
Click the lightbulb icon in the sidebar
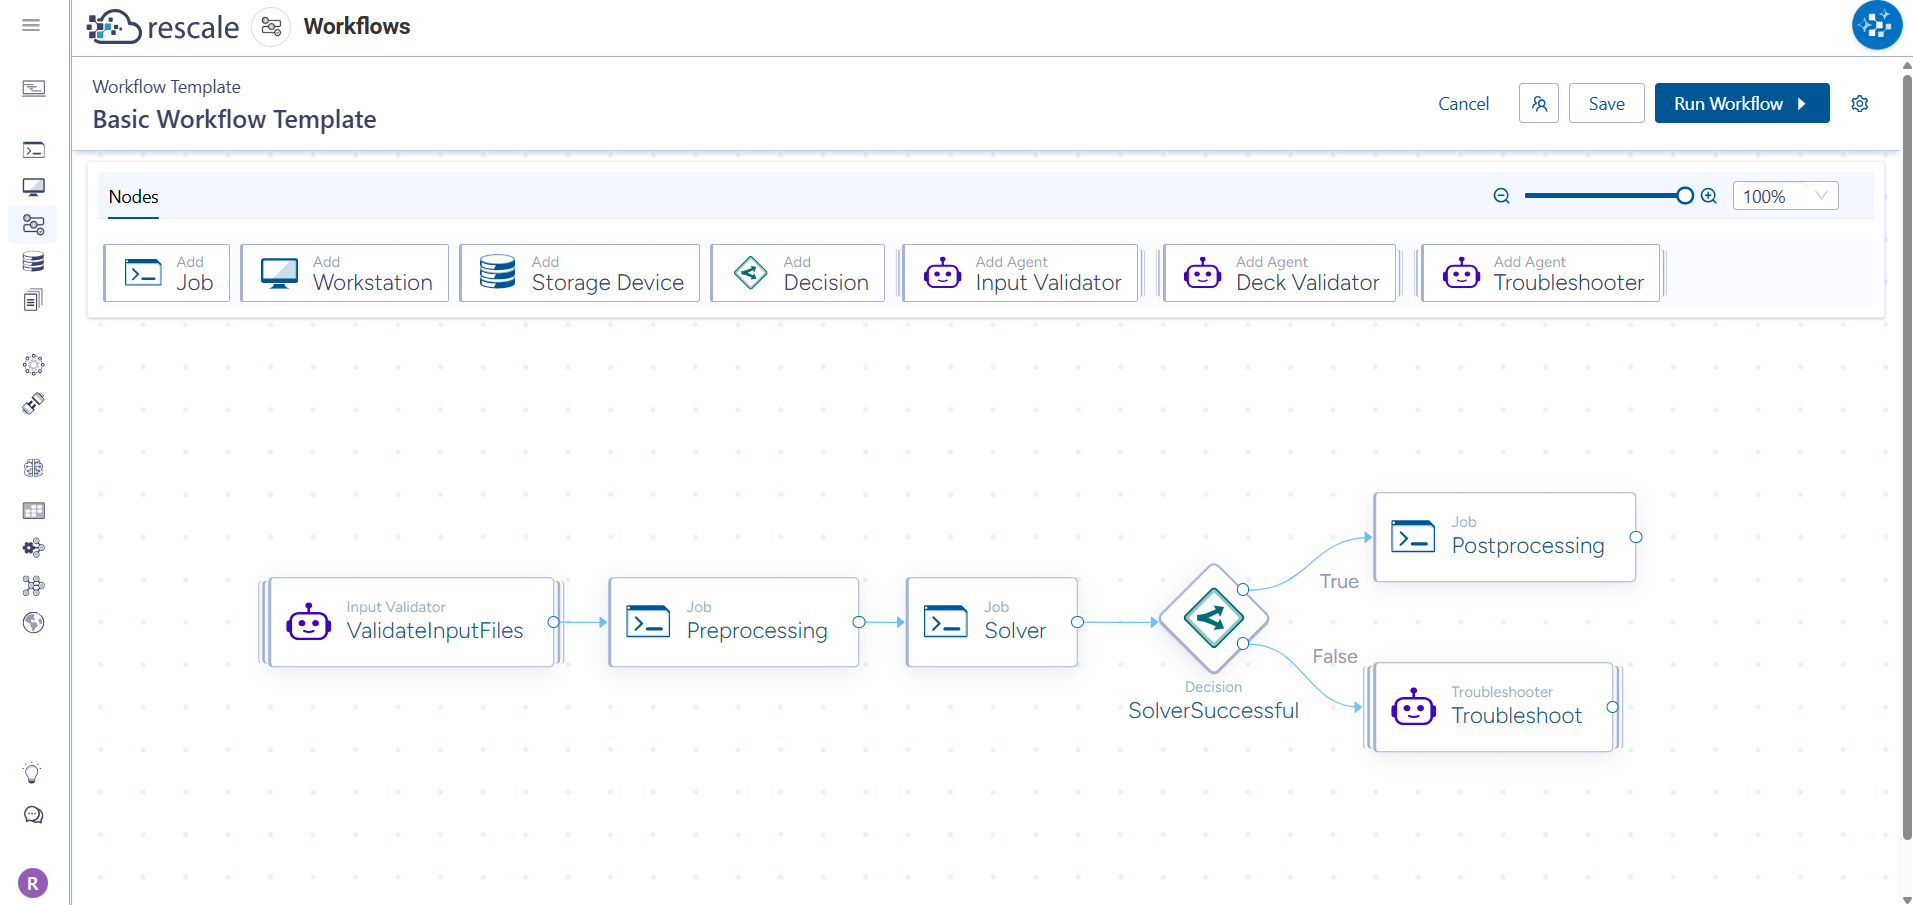coord(32,773)
